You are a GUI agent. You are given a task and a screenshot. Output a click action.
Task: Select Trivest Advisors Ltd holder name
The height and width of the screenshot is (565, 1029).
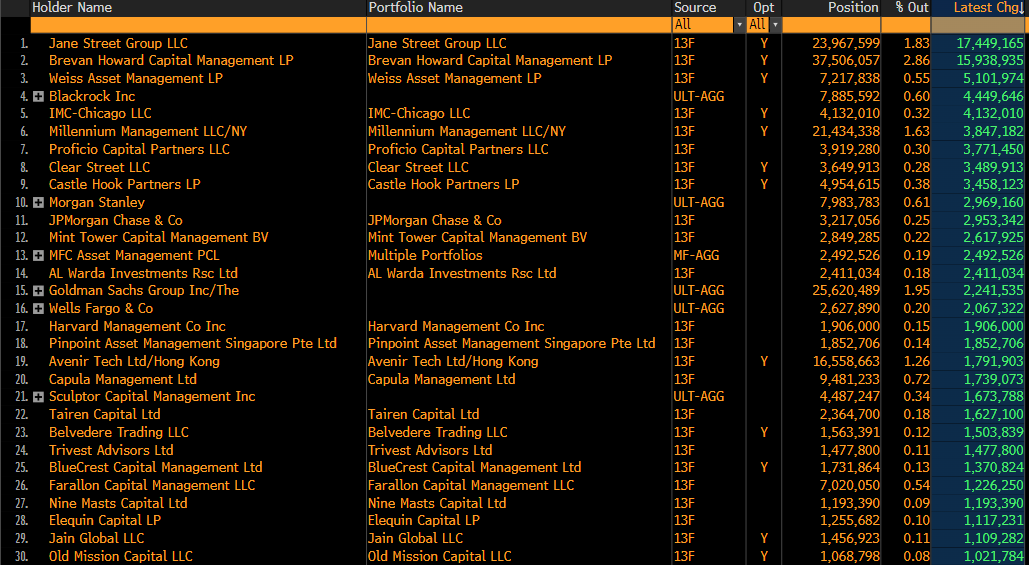[111, 450]
